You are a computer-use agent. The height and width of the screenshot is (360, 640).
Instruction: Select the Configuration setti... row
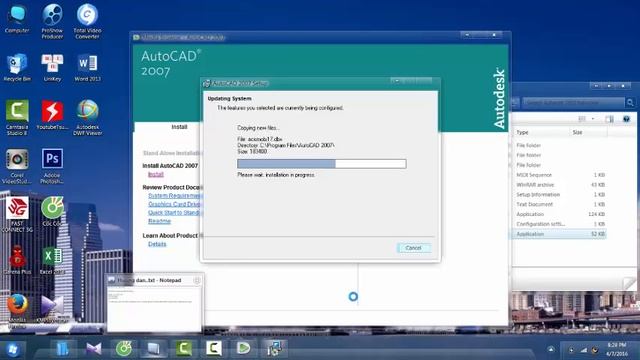pos(559,224)
